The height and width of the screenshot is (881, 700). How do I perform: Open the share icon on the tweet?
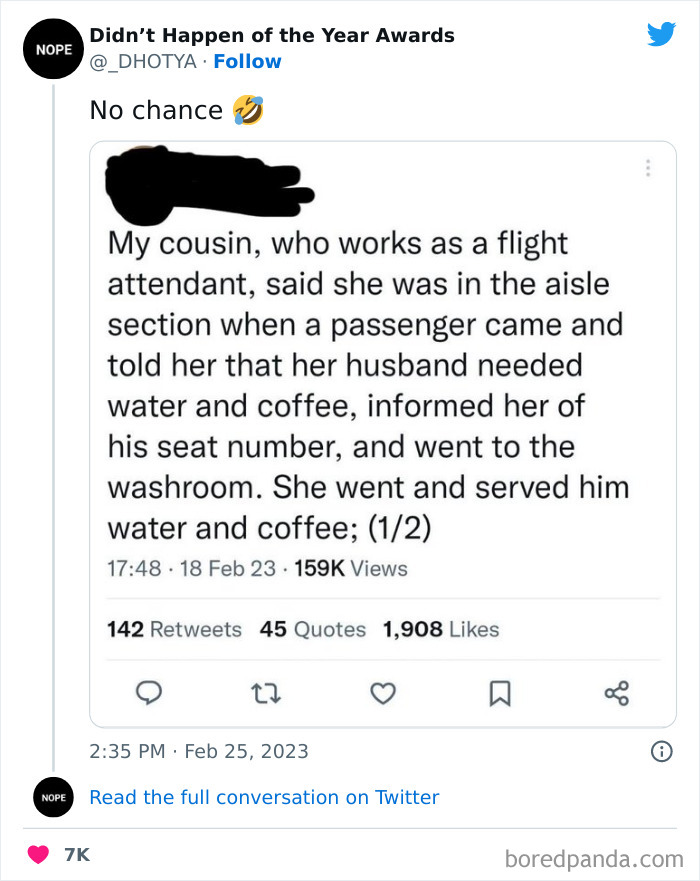(x=617, y=692)
